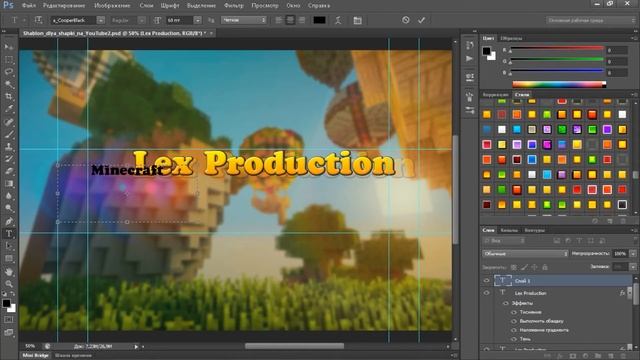The height and width of the screenshot is (360, 640).
Task: Open the font size dropdown
Action: pyautogui.click(x=198, y=20)
